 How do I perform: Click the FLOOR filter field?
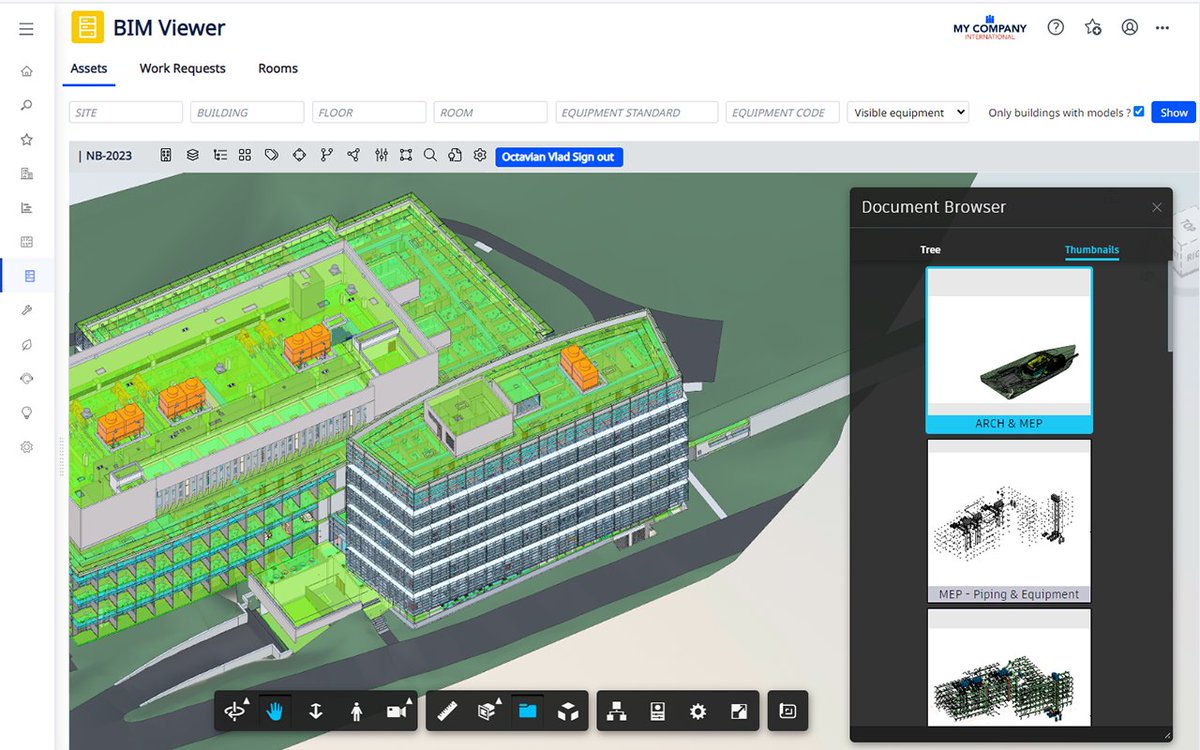tap(369, 113)
